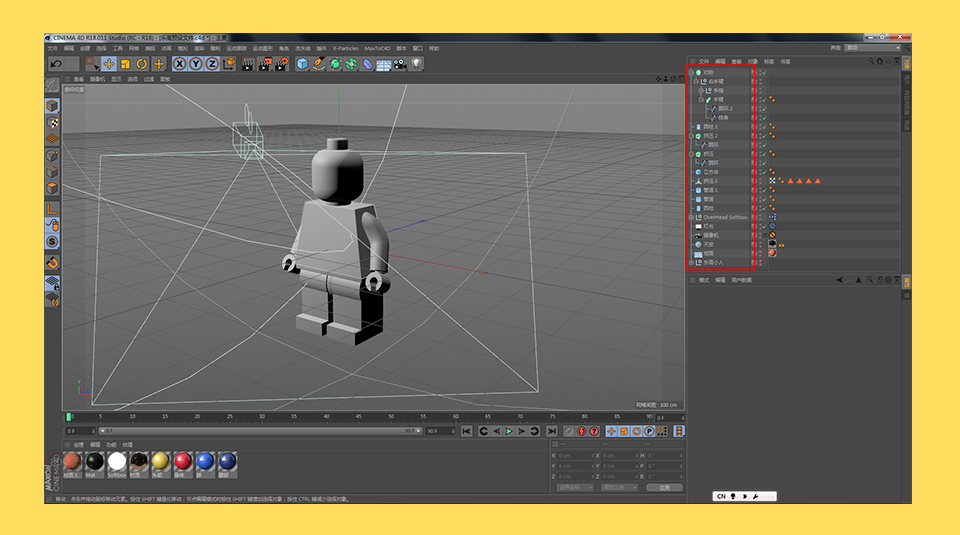Open material manager first menu item
Viewport: 960px width, 535px height.
click(78, 444)
